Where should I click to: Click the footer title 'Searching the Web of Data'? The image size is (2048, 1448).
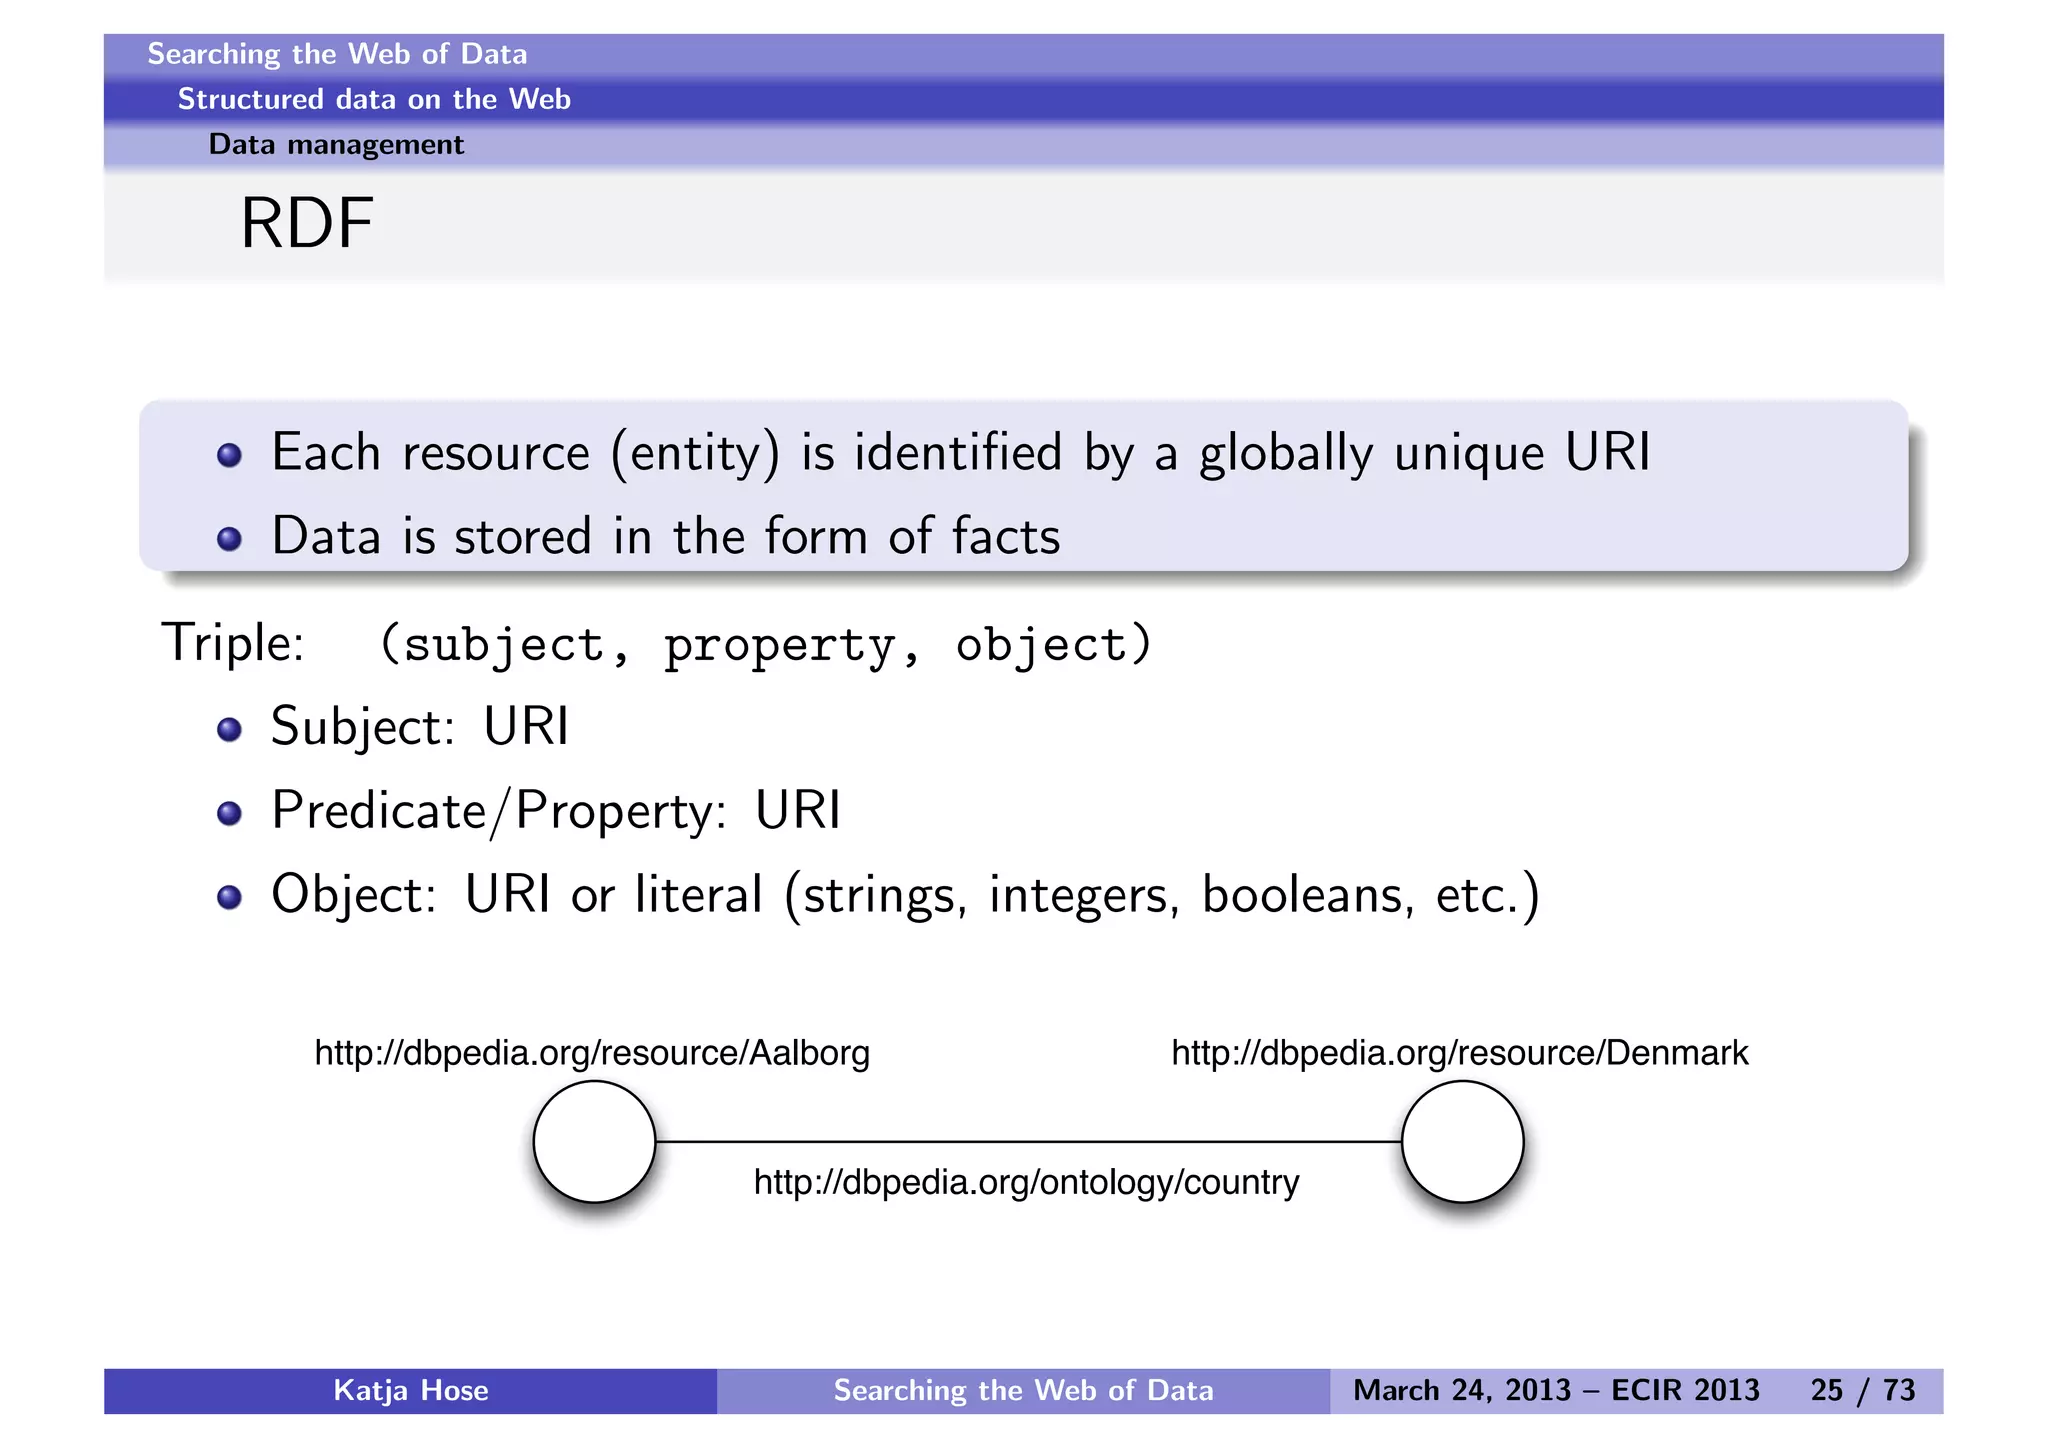1024,1391
